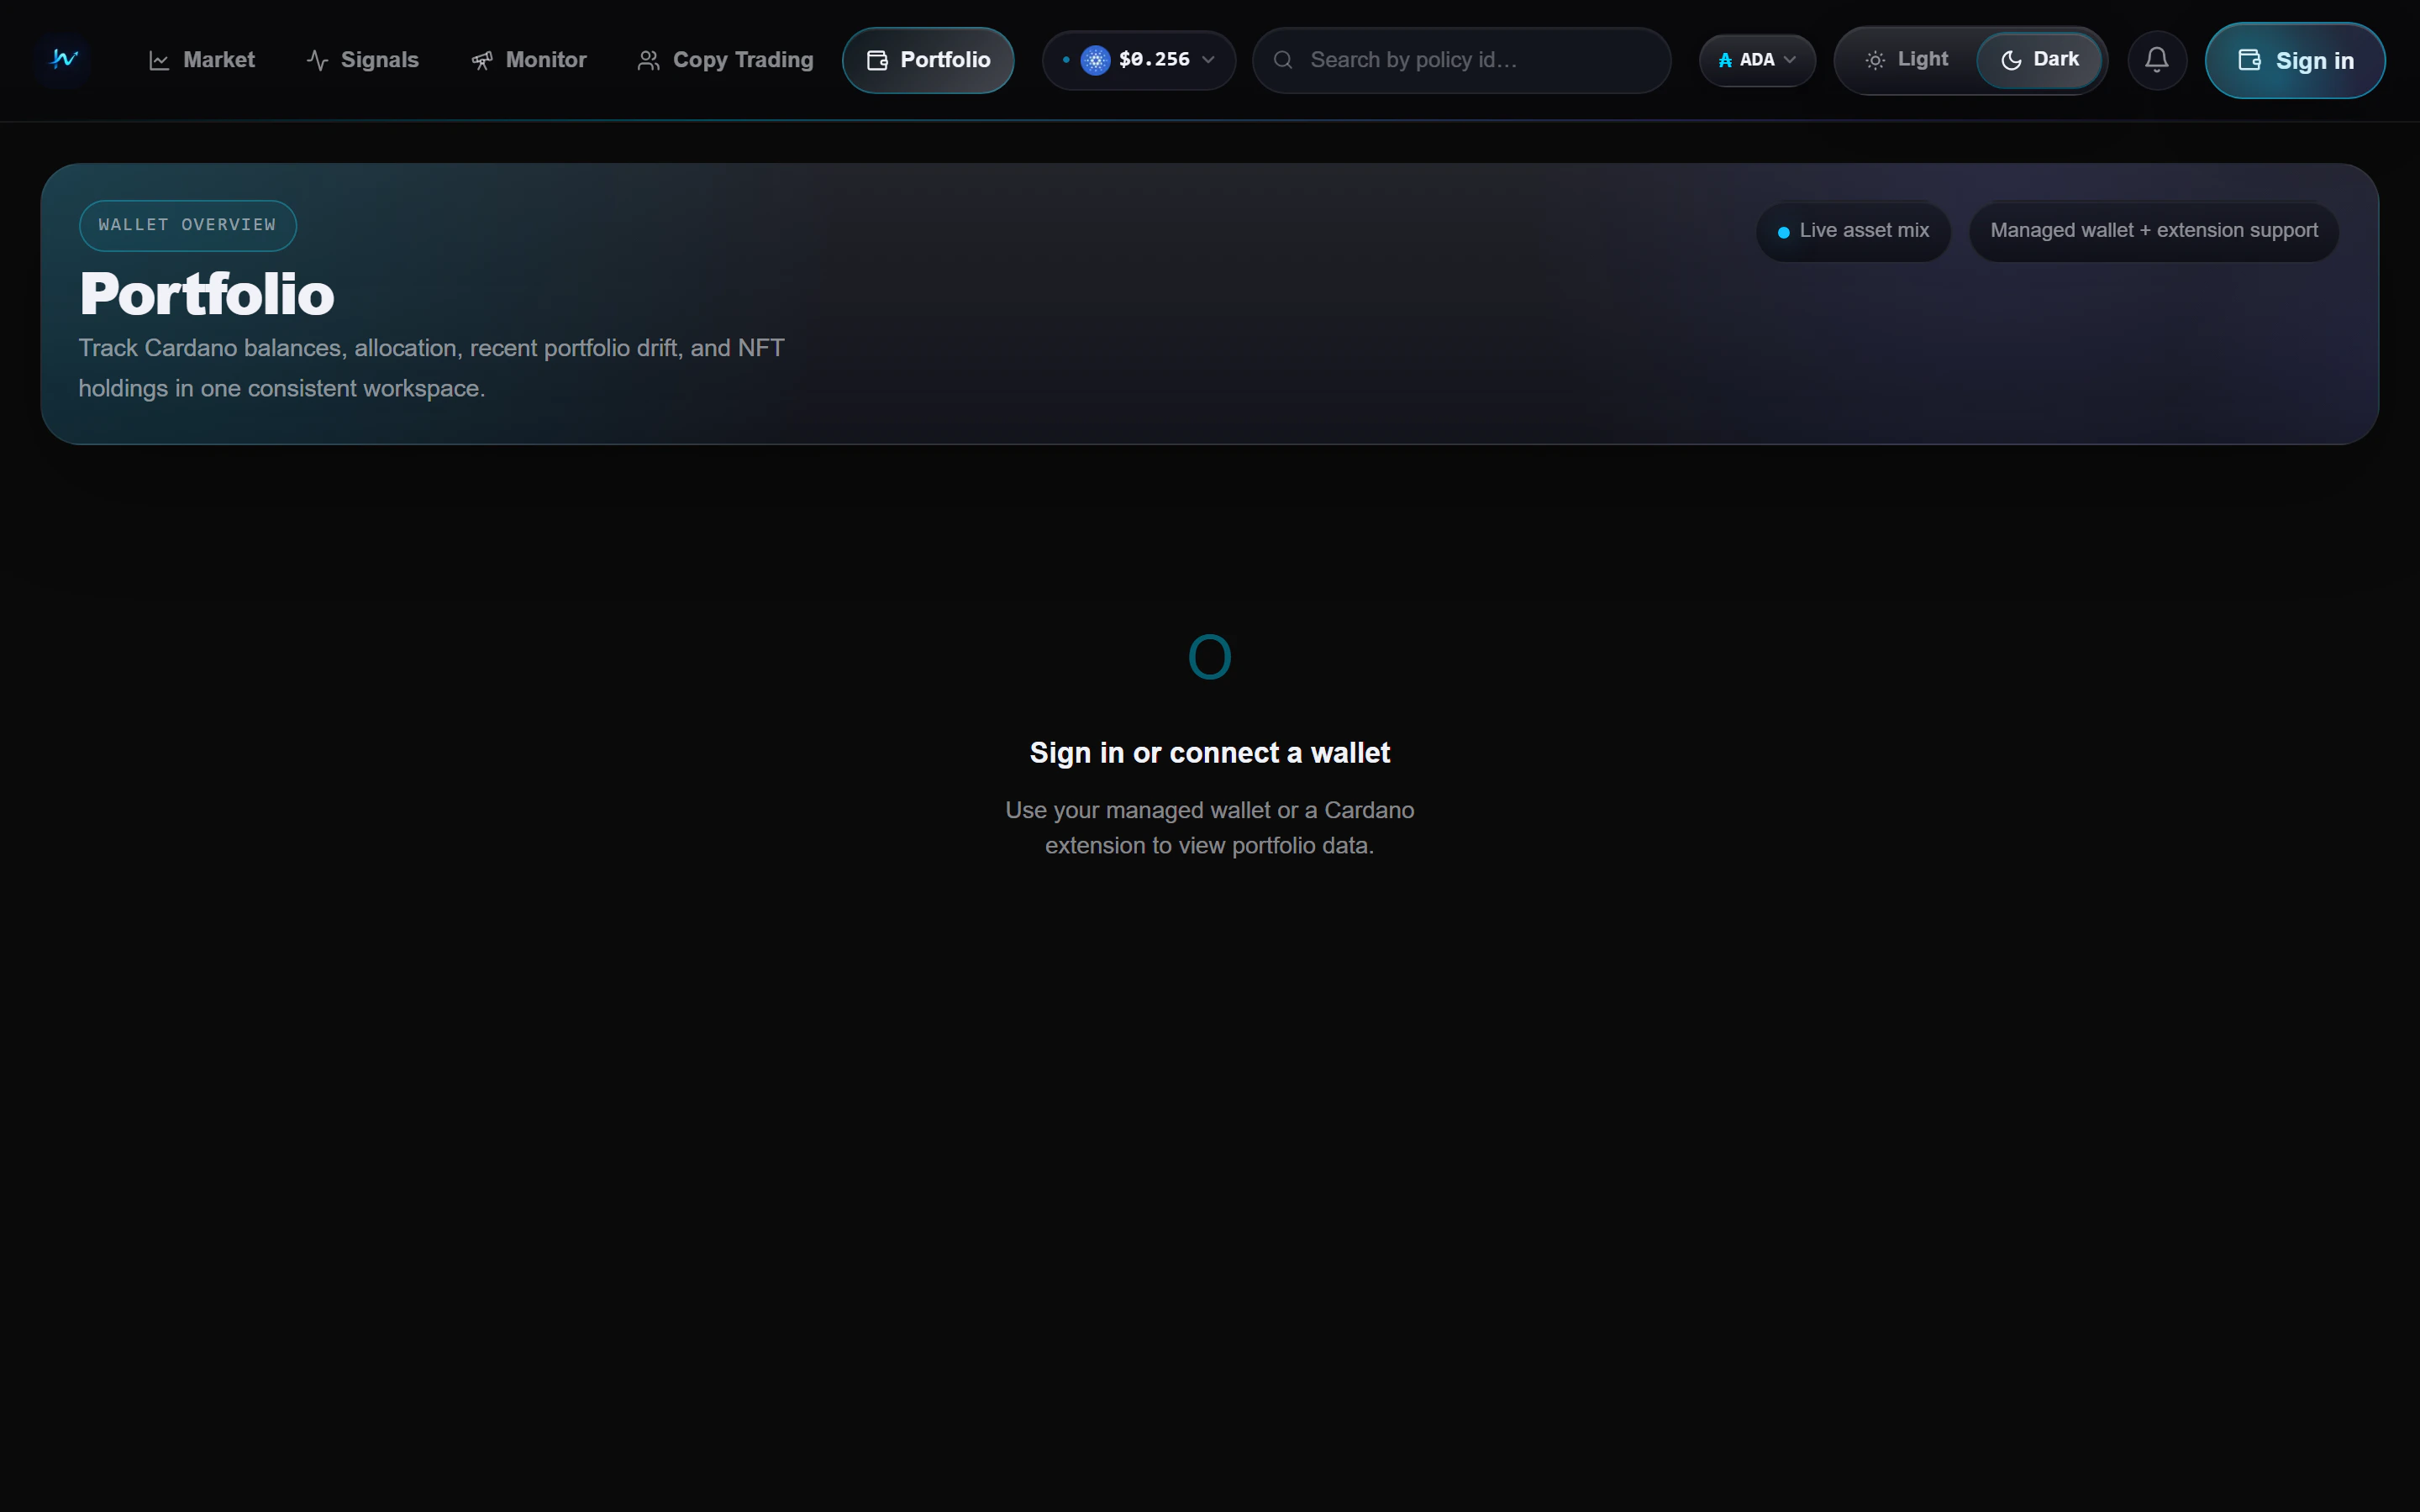Viewport: 2420px width, 1512px height.
Task: Click the Portfolio wallet icon
Action: click(876, 60)
